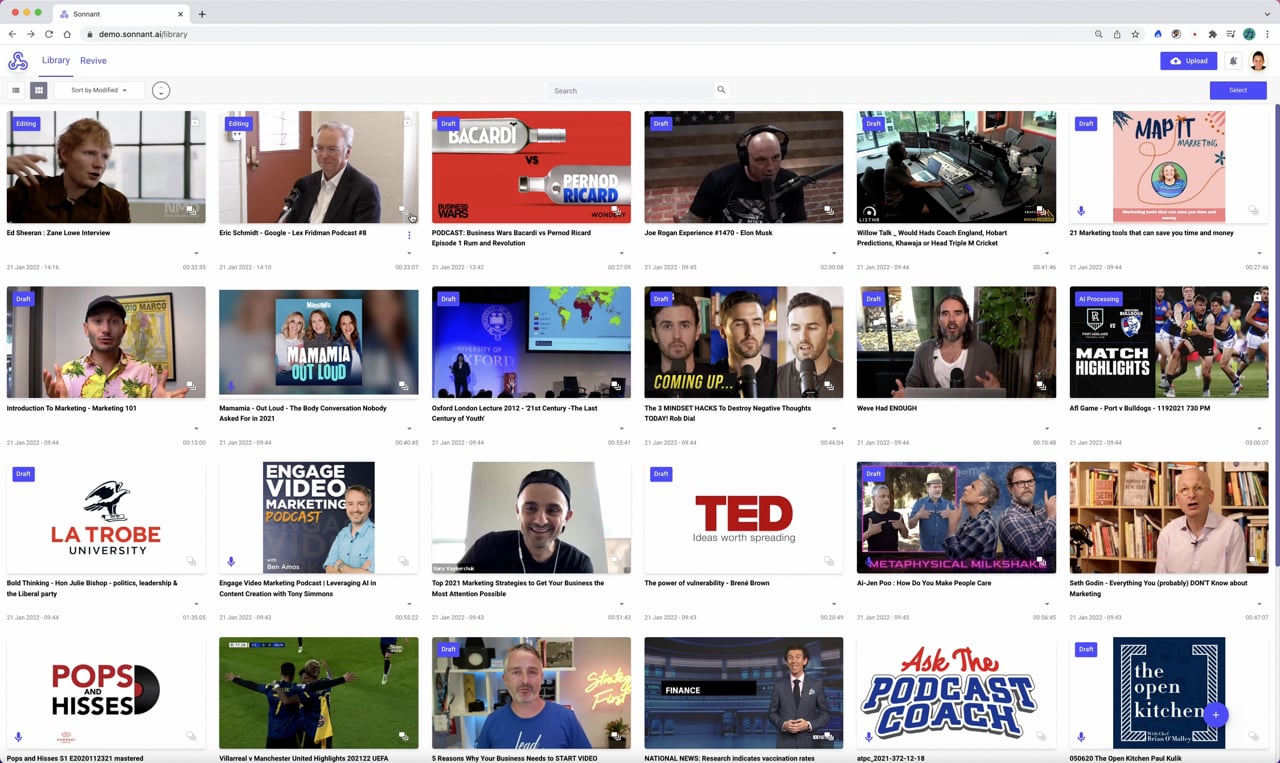Image resolution: width=1280 pixels, height=763 pixels.
Task: Click chat bubbles icon on Oxford lecture thumbnail
Action: [x=616, y=386]
